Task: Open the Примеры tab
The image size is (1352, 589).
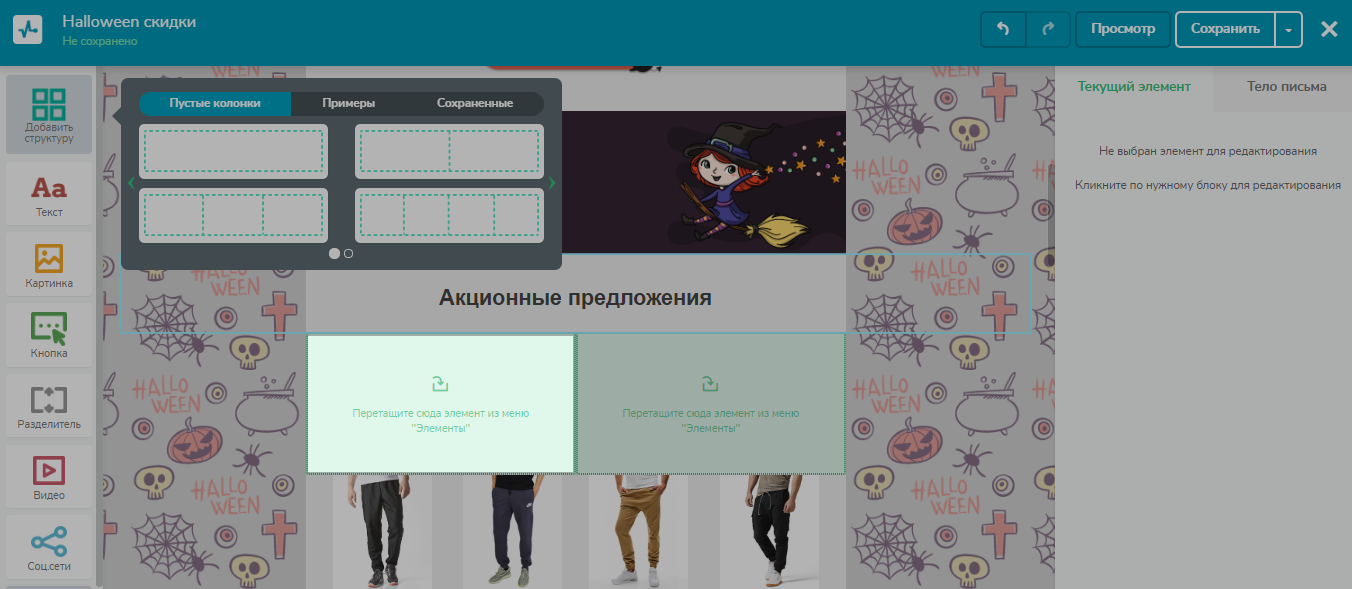Action: coord(348,103)
